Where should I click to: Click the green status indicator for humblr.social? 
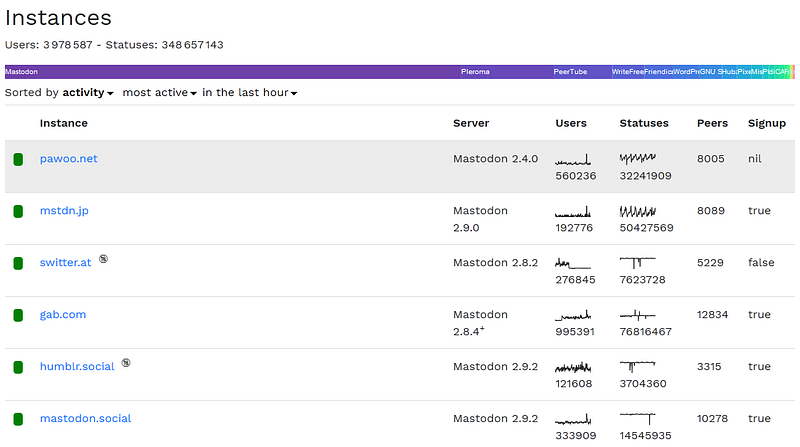click(18, 367)
